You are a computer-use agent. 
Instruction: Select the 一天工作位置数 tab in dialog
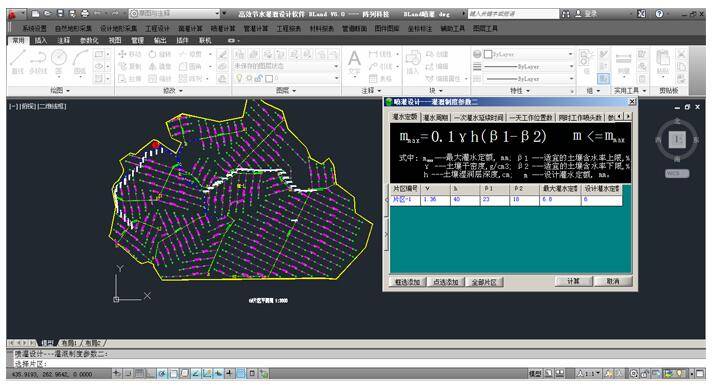tap(531, 117)
